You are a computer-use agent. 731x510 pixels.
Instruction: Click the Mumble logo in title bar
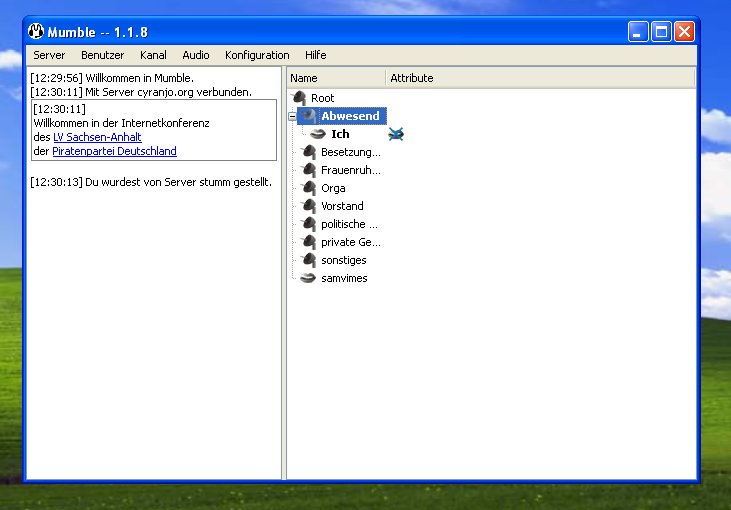click(36, 31)
